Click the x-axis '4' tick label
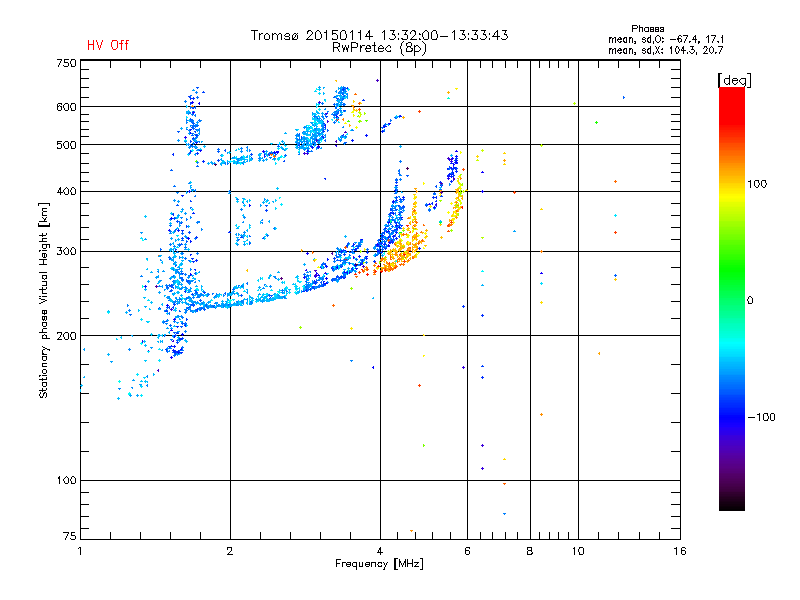This screenshot has width=800, height=600. point(380,551)
